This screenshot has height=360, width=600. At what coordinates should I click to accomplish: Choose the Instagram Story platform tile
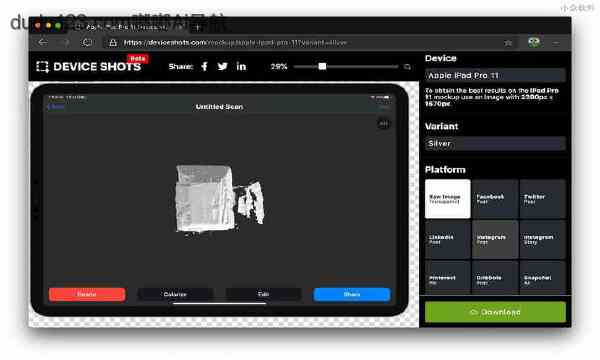point(543,239)
